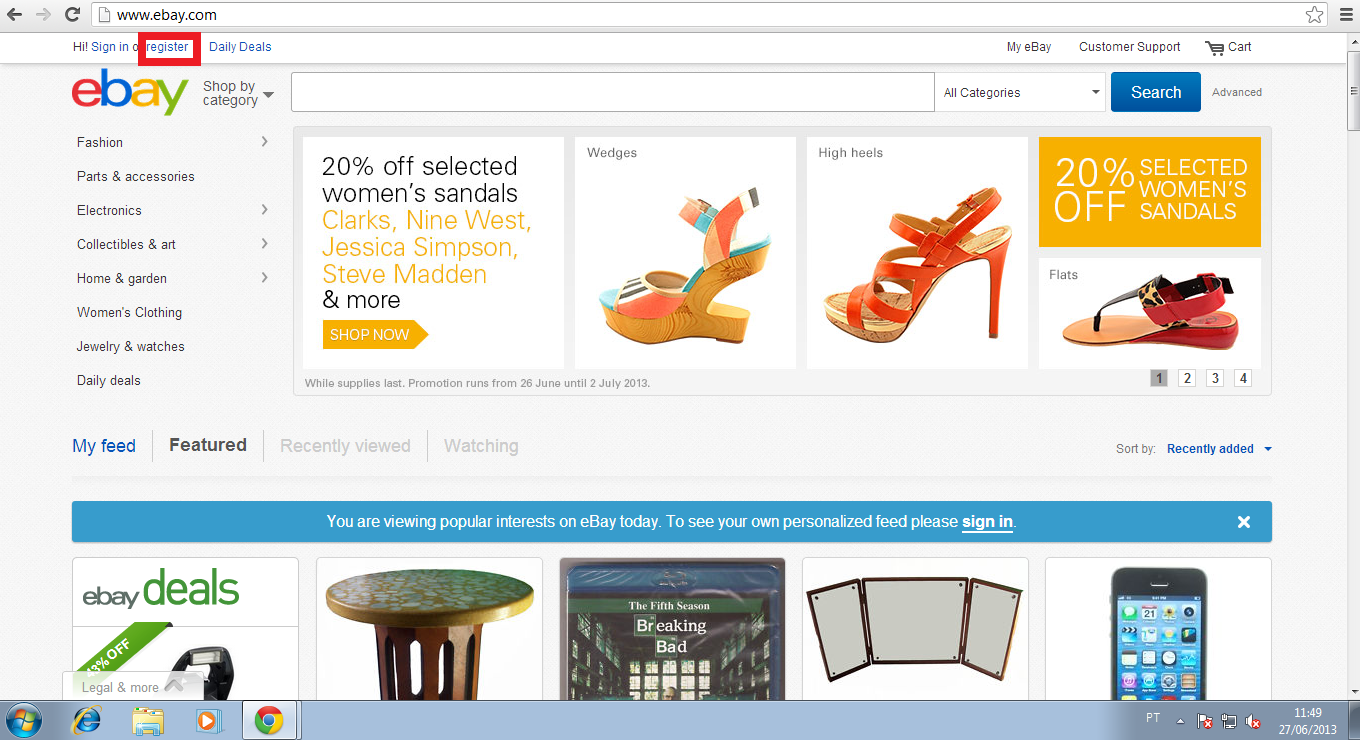Open the shopping cart icon
1360x740 pixels.
point(1215,48)
